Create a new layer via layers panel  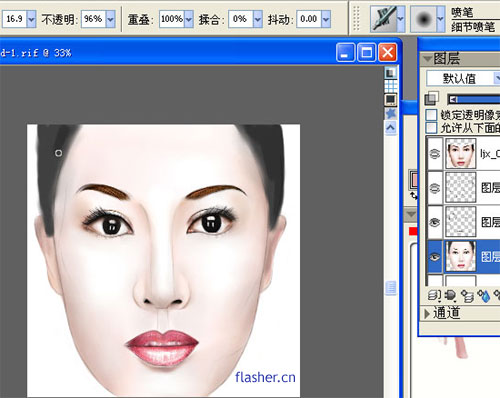[x=467, y=295]
